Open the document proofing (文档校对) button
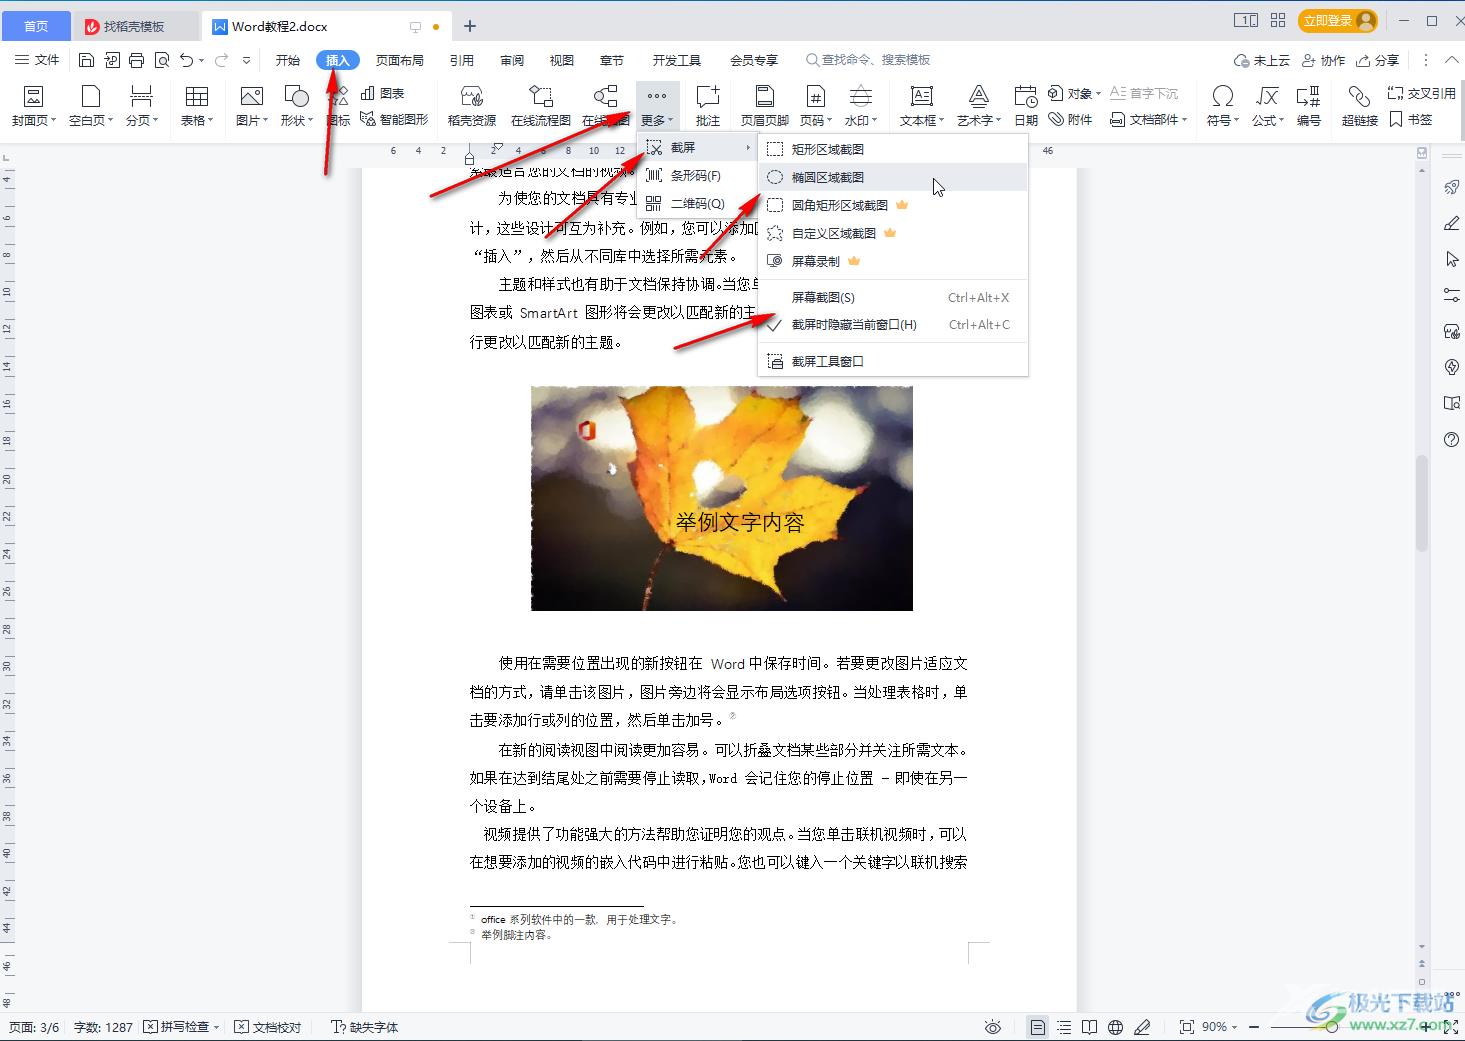This screenshot has width=1465, height=1041. coord(268,1027)
